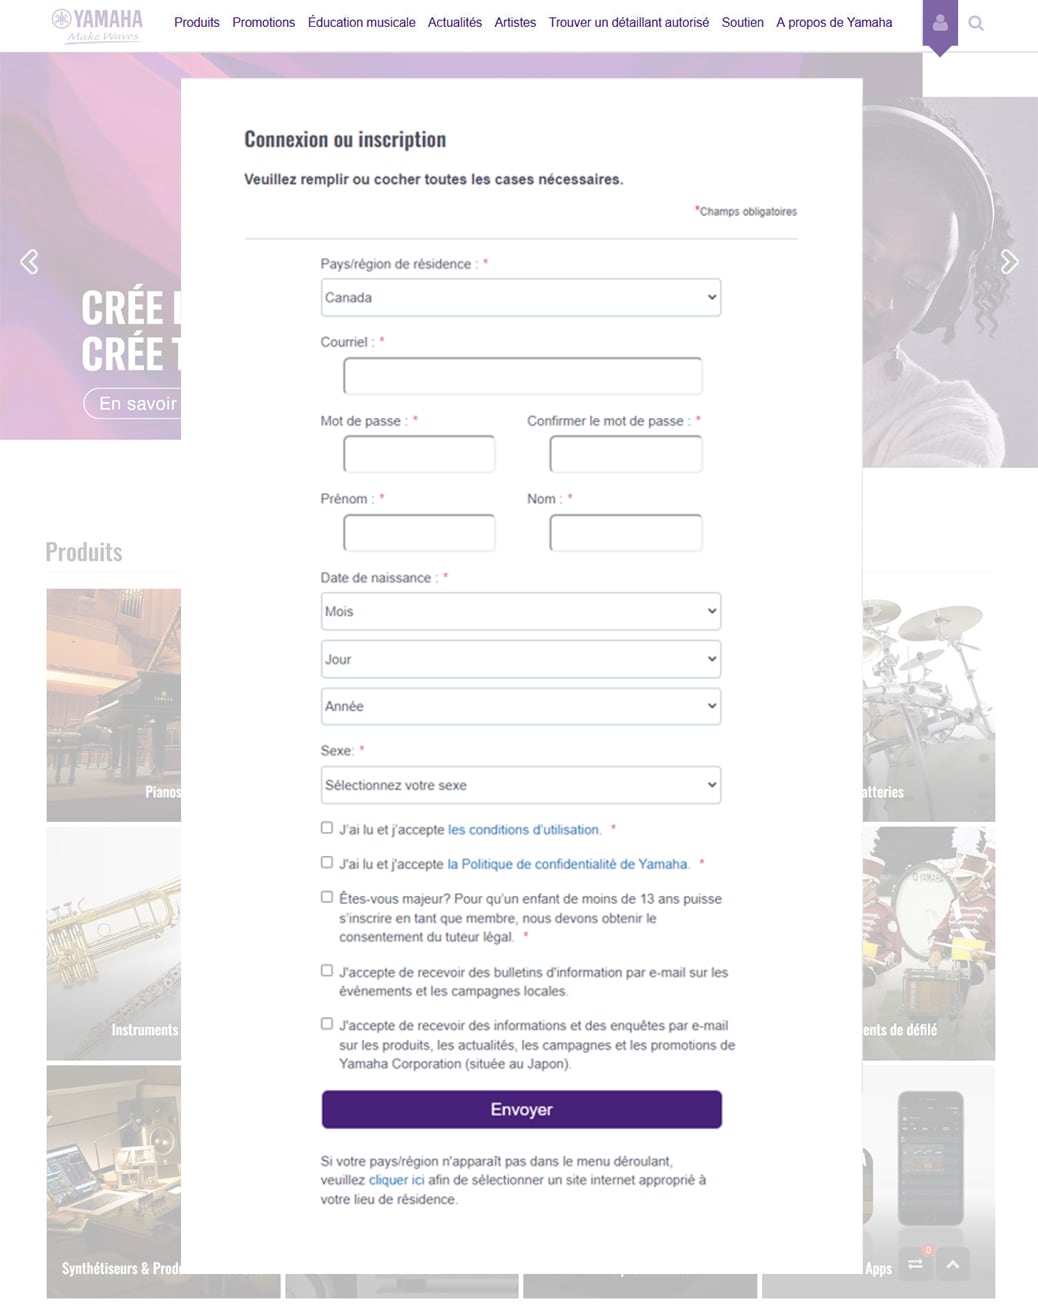Viewport: 1038px width, 1304px height.
Task: Accept les conditions d'utilisation checkbox
Action: click(326, 827)
